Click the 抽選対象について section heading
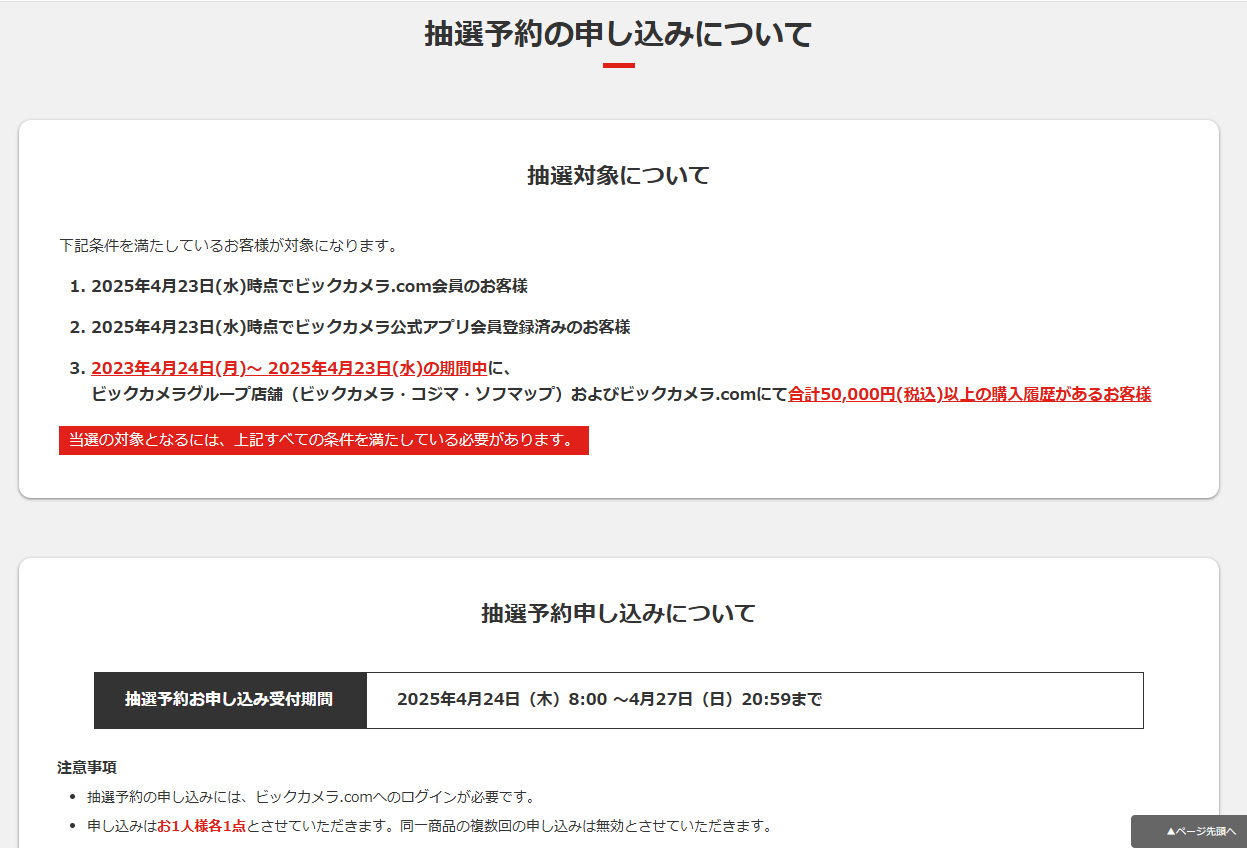1247x848 pixels. coord(618,176)
